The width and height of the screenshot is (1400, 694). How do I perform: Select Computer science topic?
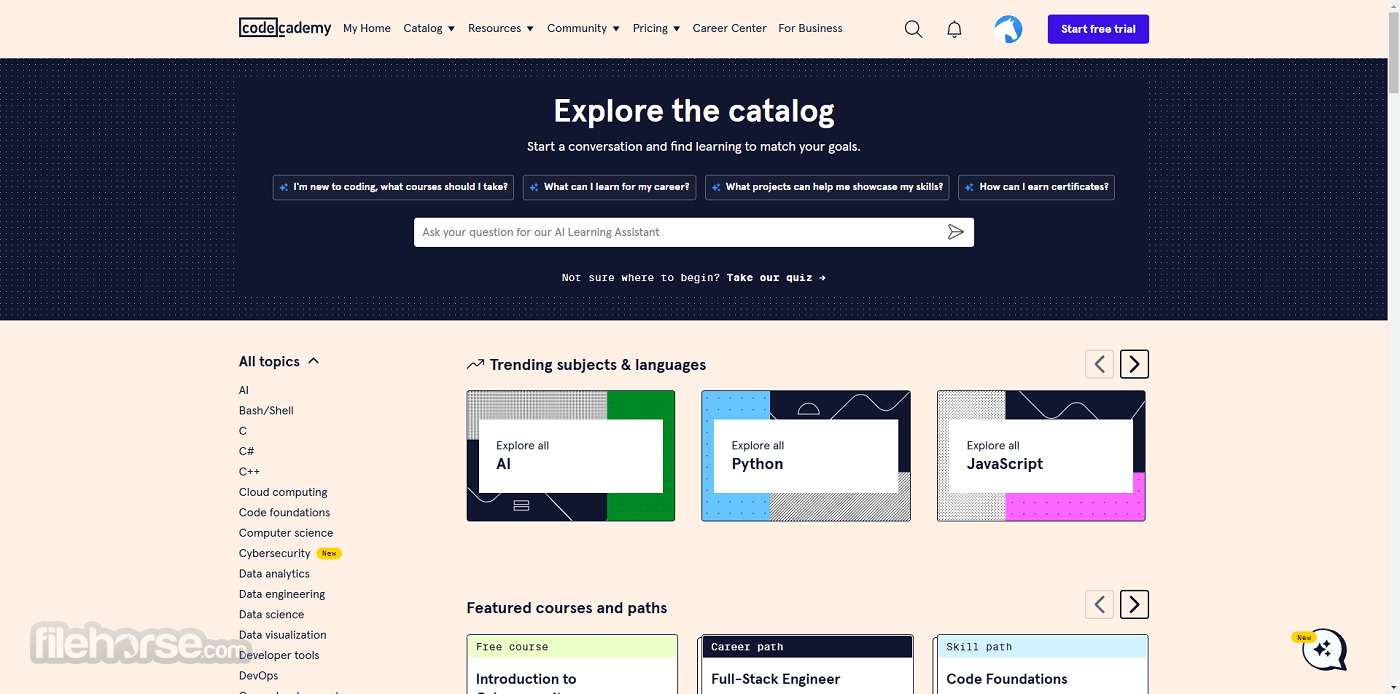pos(286,533)
